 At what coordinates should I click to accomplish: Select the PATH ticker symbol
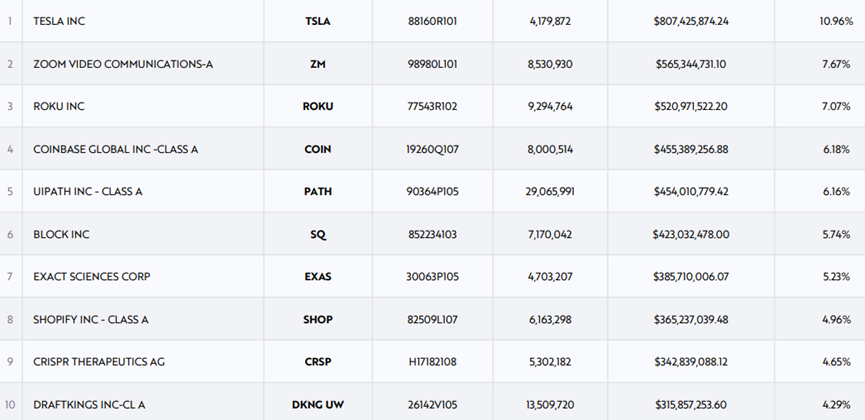tap(318, 192)
